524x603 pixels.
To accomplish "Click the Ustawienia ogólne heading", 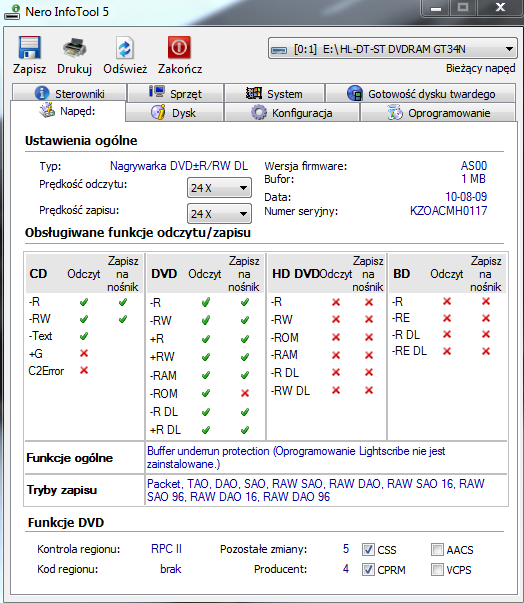I will 81,141.
